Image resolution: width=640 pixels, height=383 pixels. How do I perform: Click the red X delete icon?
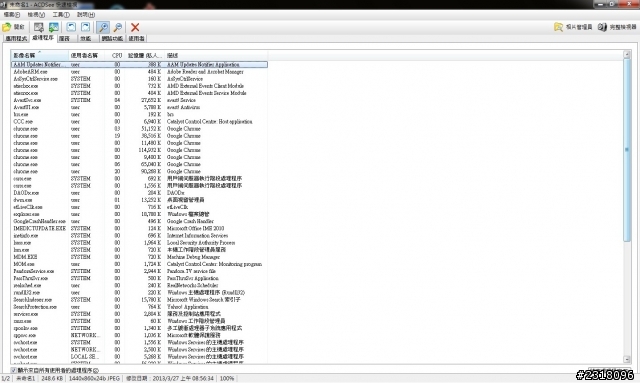click(x=135, y=27)
